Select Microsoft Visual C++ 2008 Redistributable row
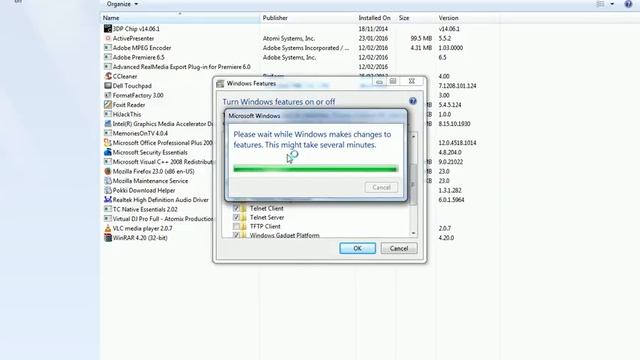640x360 pixels. point(300,162)
